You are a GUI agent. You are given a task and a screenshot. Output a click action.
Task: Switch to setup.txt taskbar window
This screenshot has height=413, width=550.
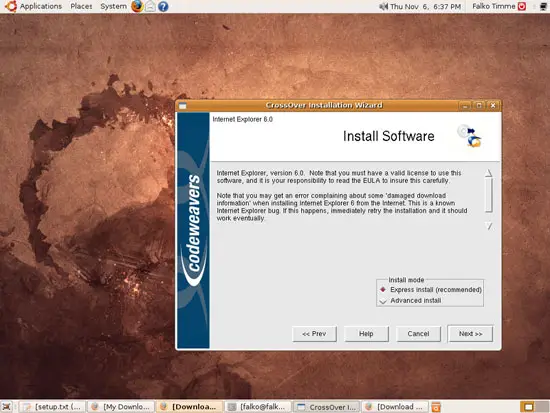tap(52, 407)
